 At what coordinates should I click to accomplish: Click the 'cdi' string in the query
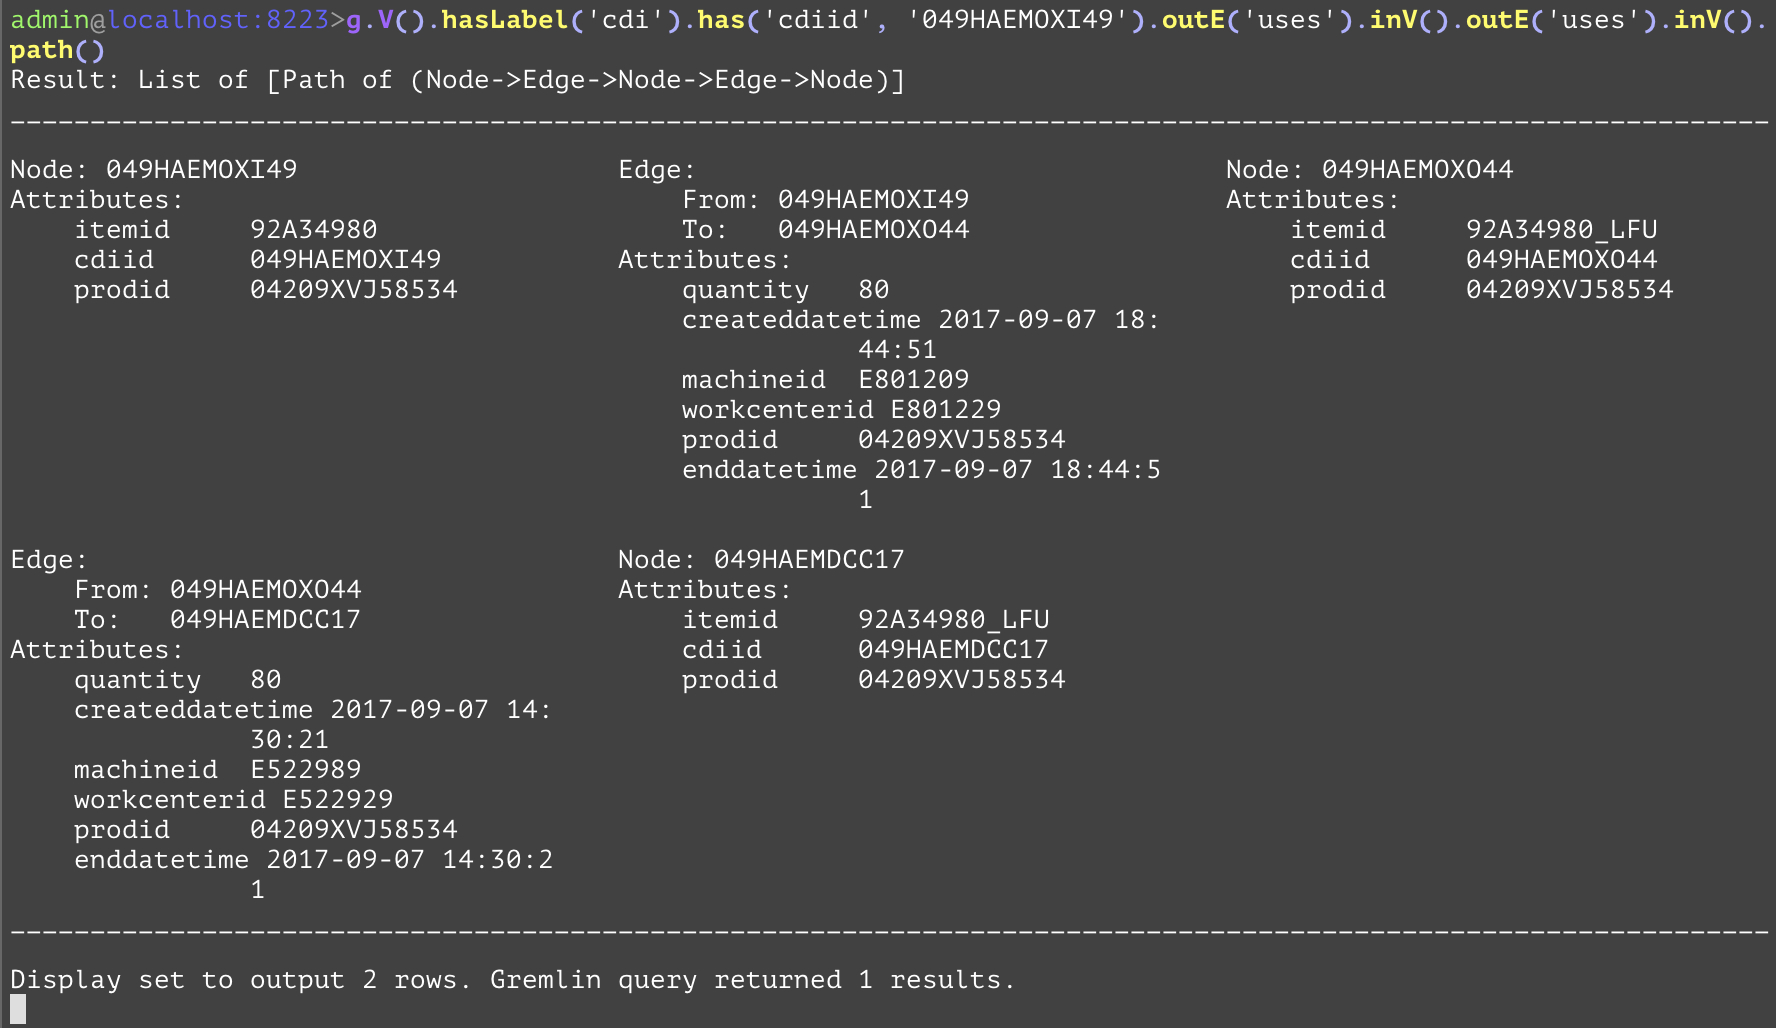pos(626,20)
